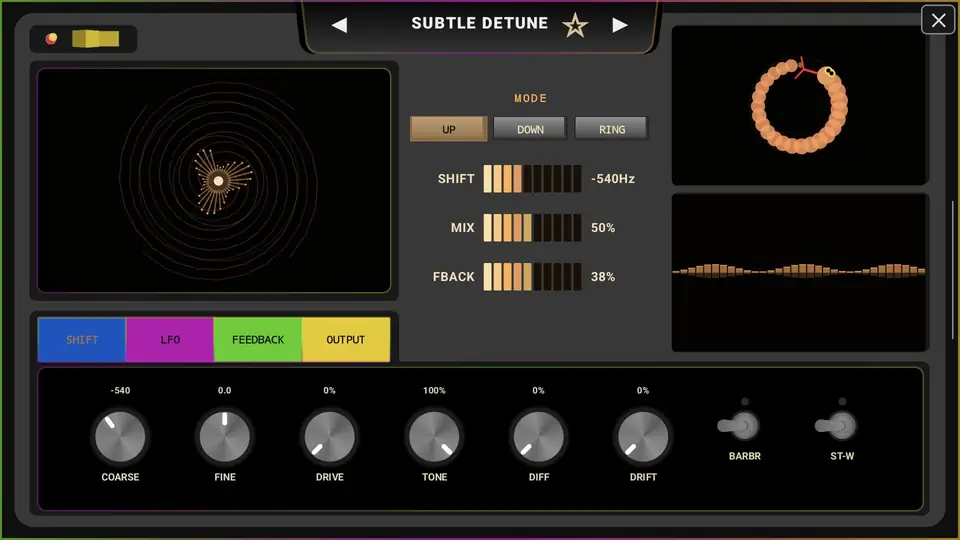960x540 pixels.
Task: Toggle the ST-W switch
Action: click(836, 426)
